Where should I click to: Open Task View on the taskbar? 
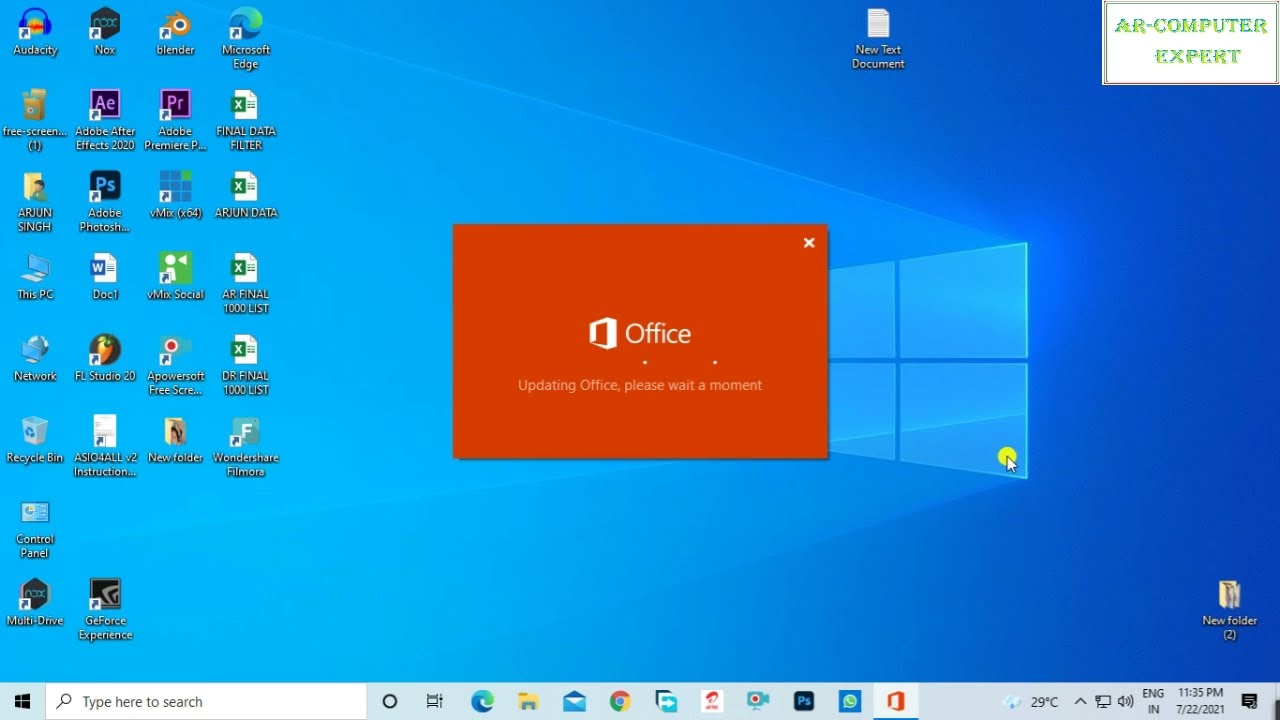[x=435, y=701]
